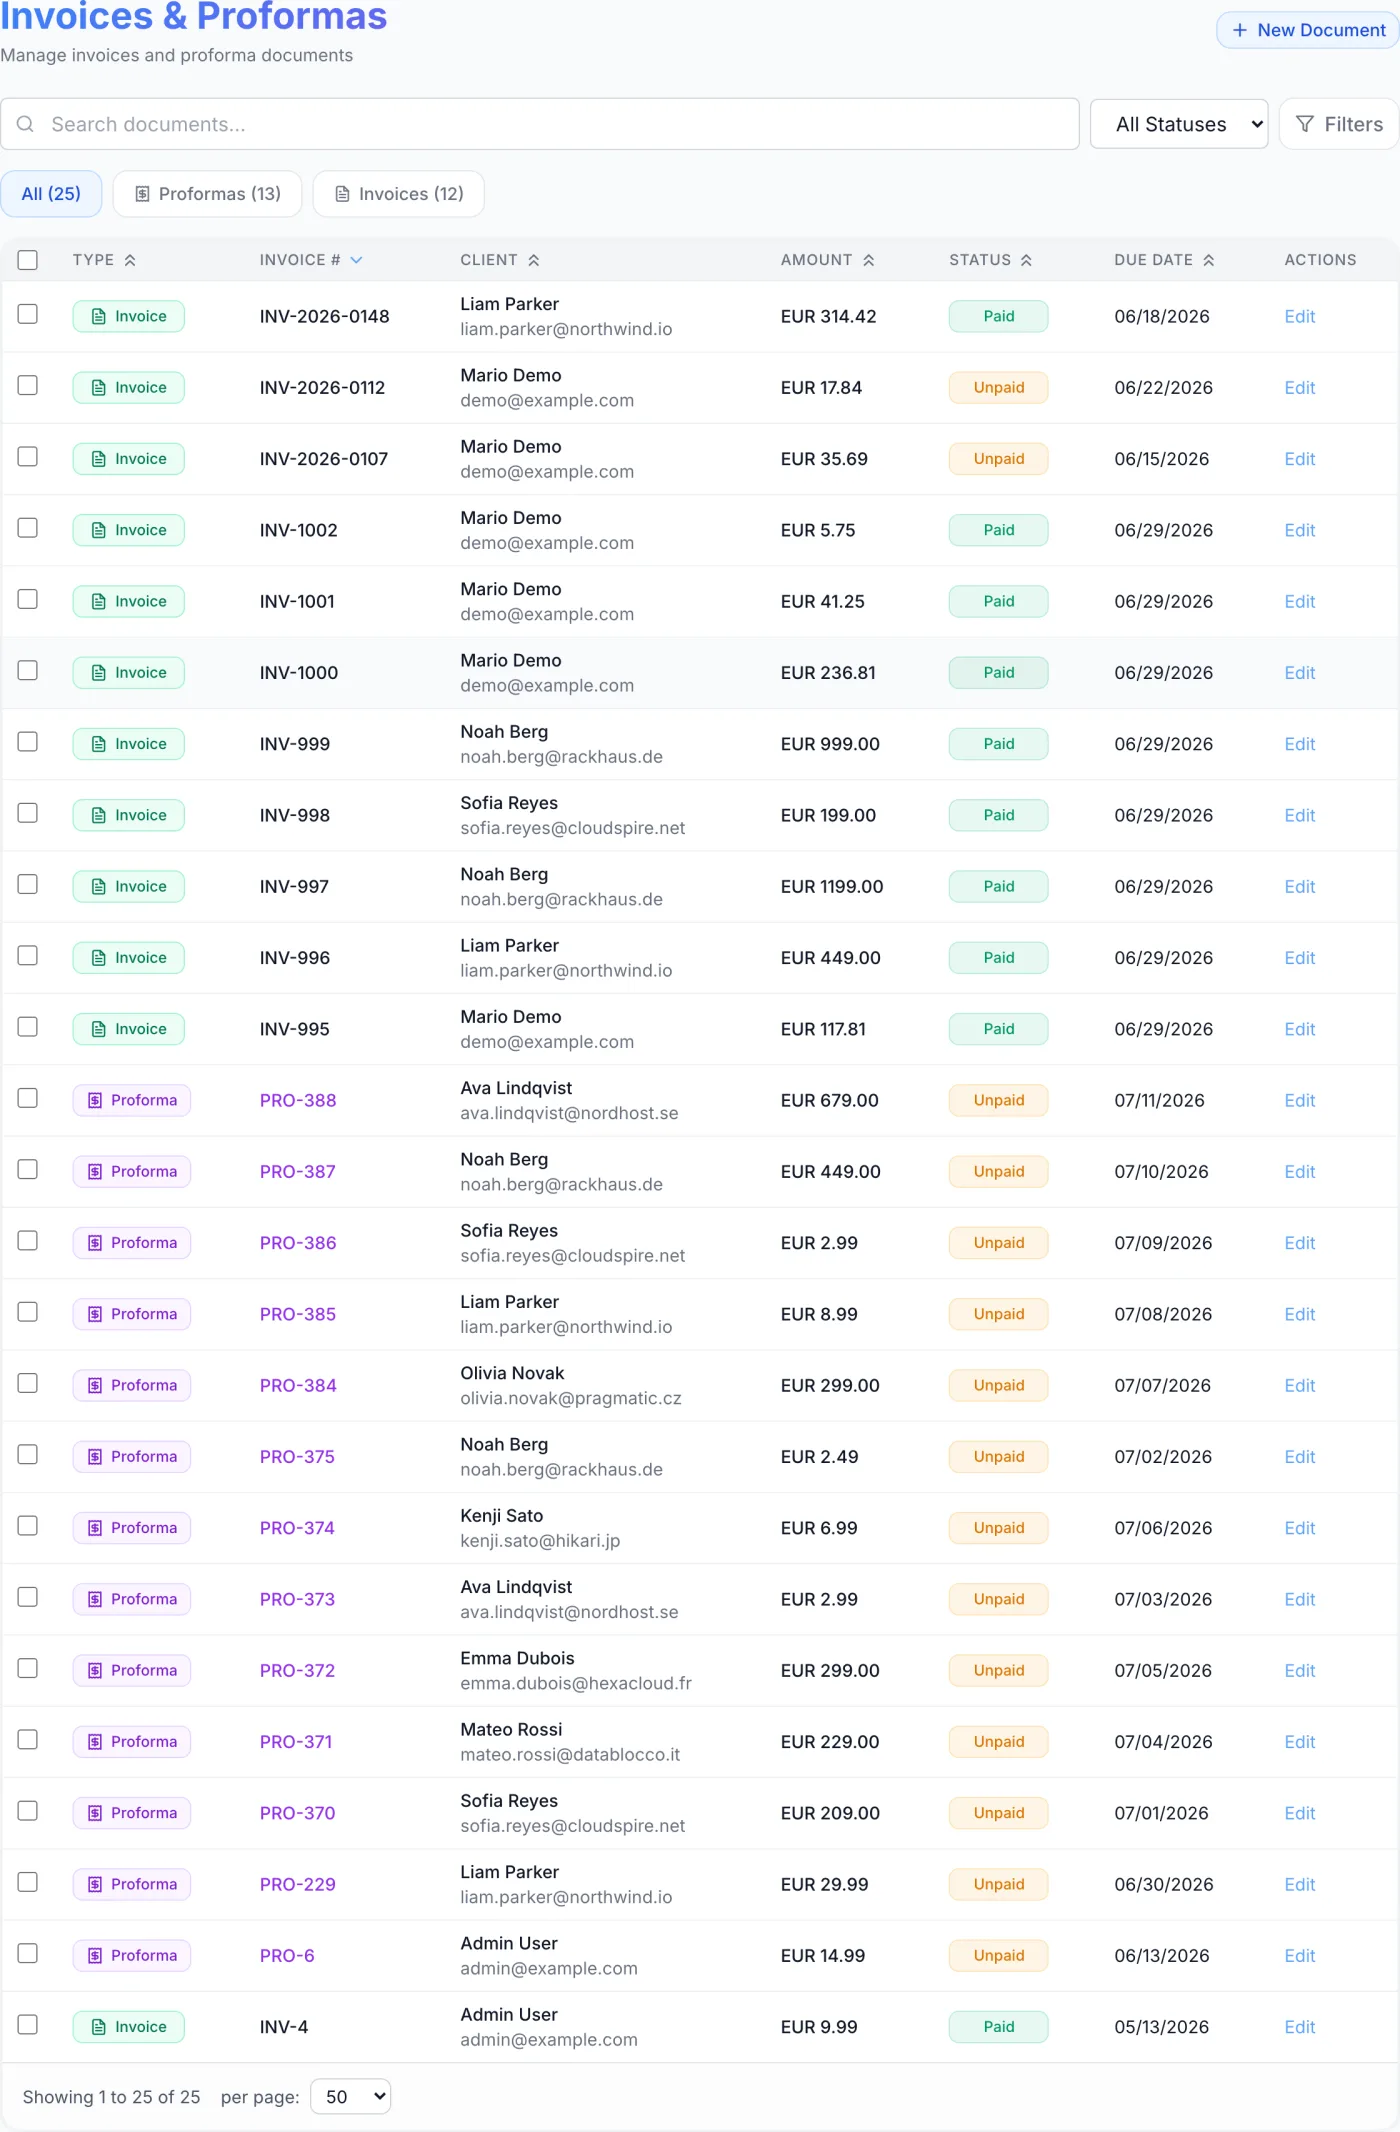1400x2132 pixels.
Task: Click proforma icon in PRO-374 row badge
Action: pos(95,1528)
